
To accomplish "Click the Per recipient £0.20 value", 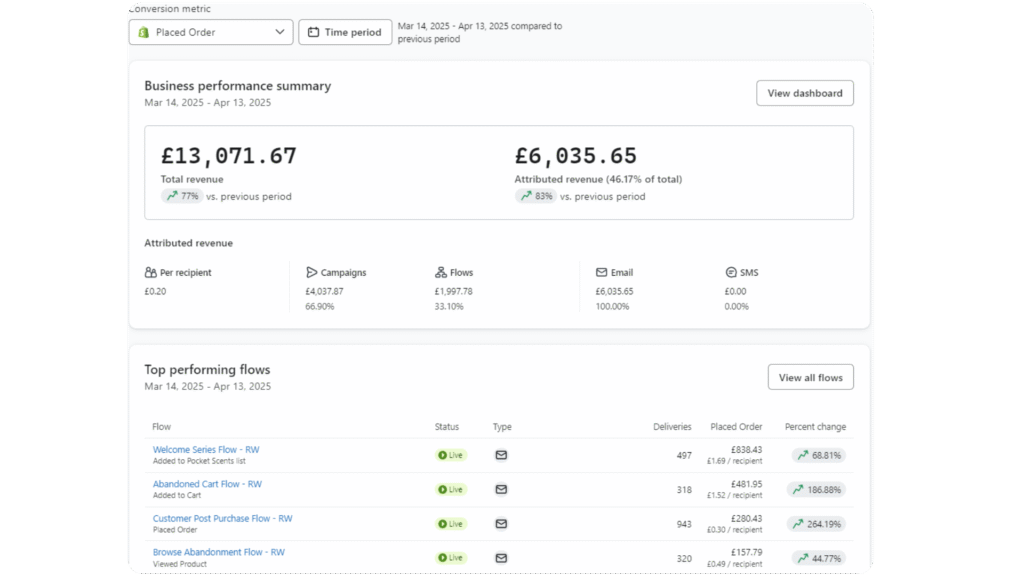I will pos(155,291).
